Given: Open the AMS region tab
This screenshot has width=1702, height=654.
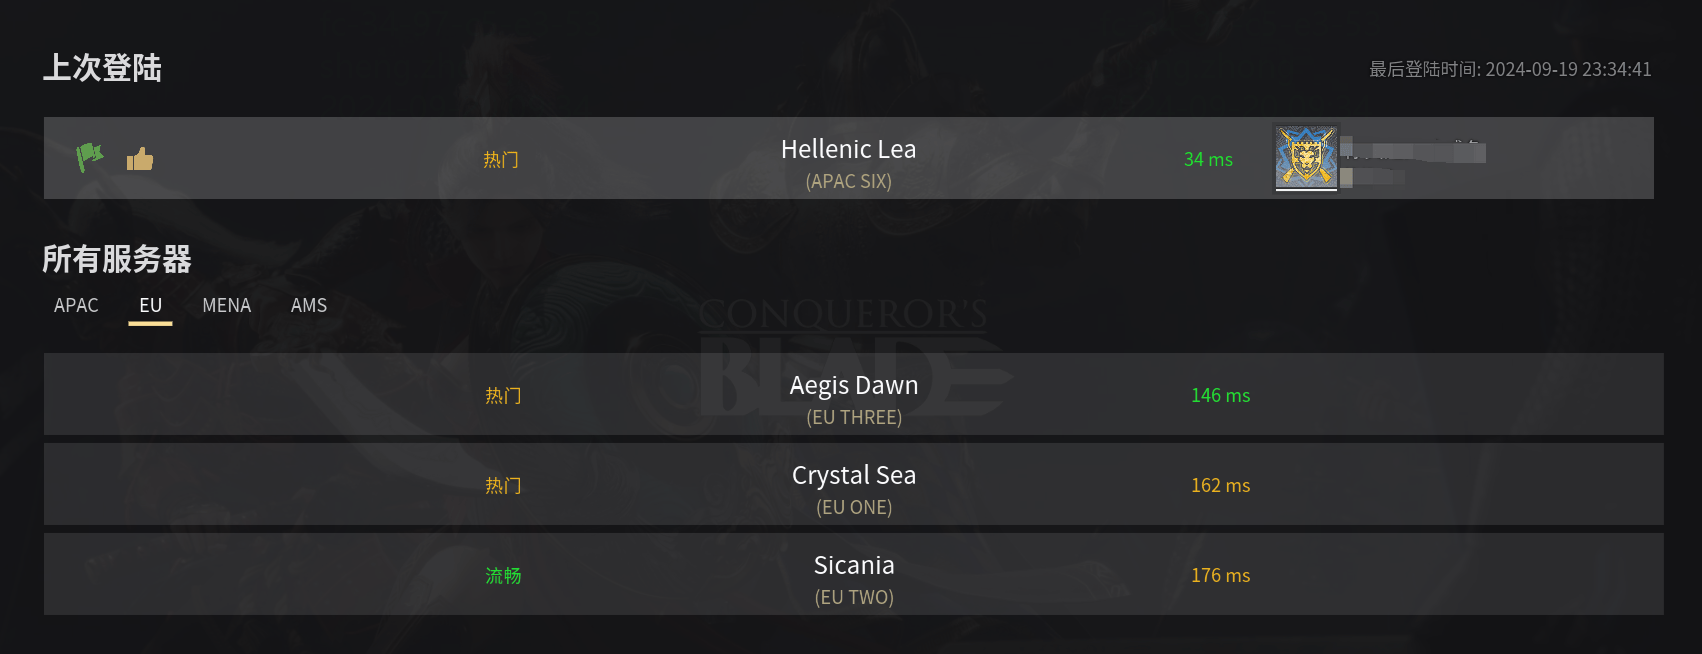Looking at the screenshot, I should tap(309, 305).
